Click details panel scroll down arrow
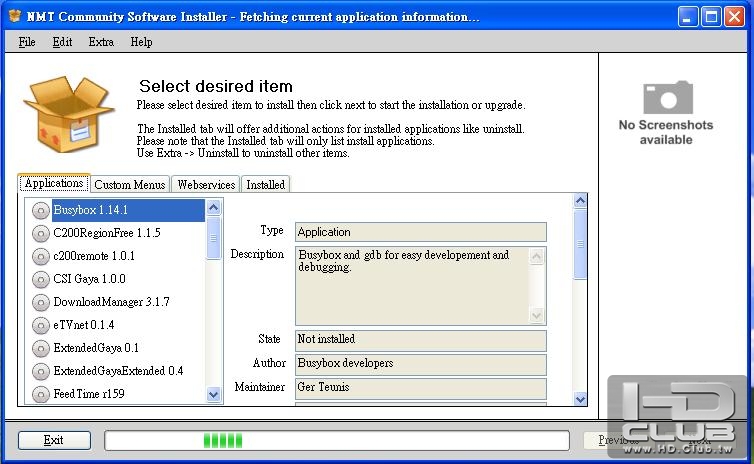Screen dimensions: 754x464 click(580, 399)
